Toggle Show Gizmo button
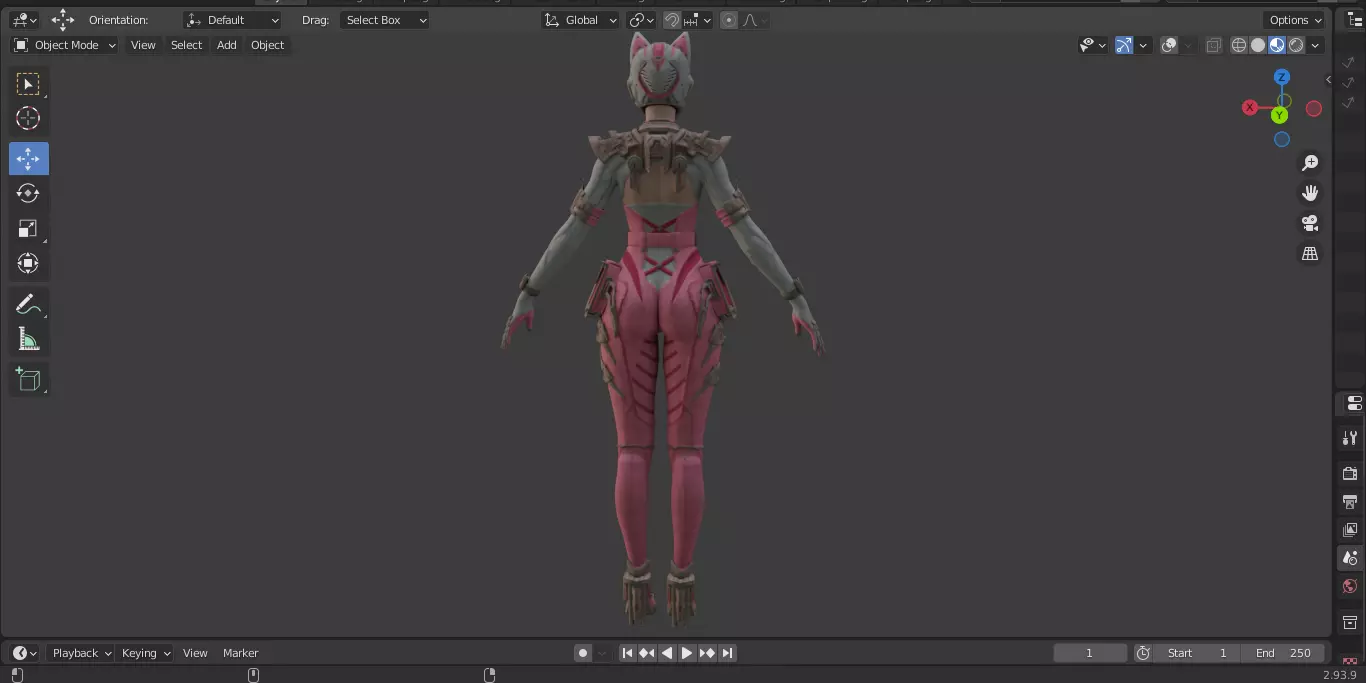The image size is (1366, 683). coord(1124,45)
